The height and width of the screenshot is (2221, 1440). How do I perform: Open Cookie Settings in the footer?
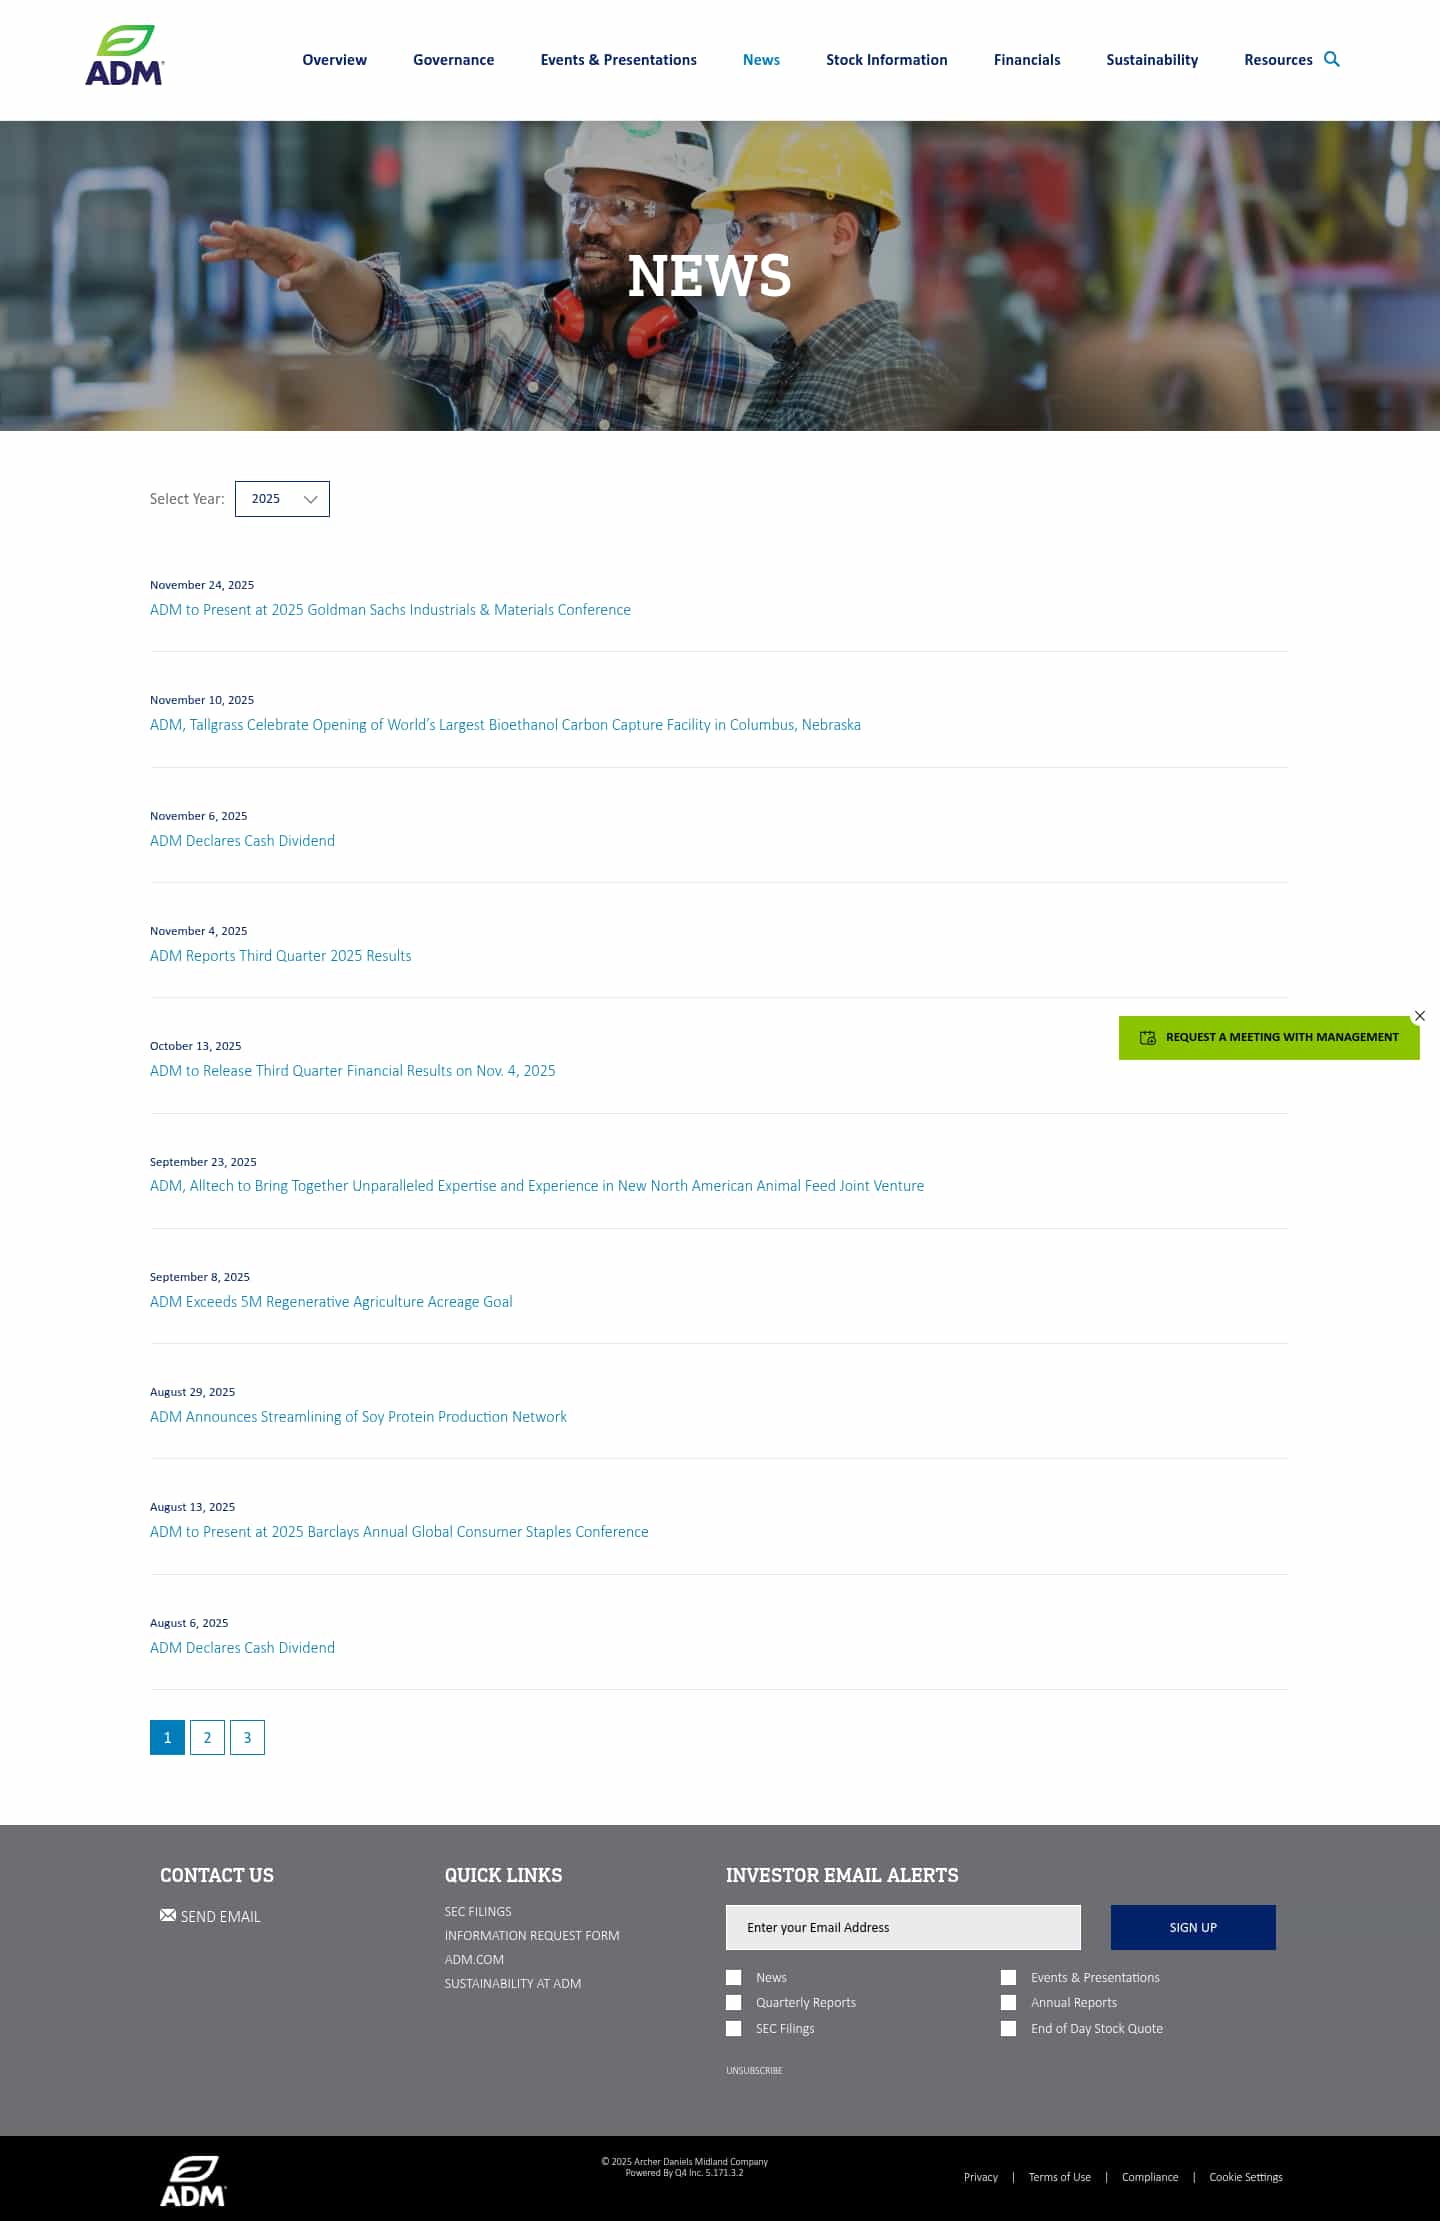pyautogui.click(x=1246, y=2178)
